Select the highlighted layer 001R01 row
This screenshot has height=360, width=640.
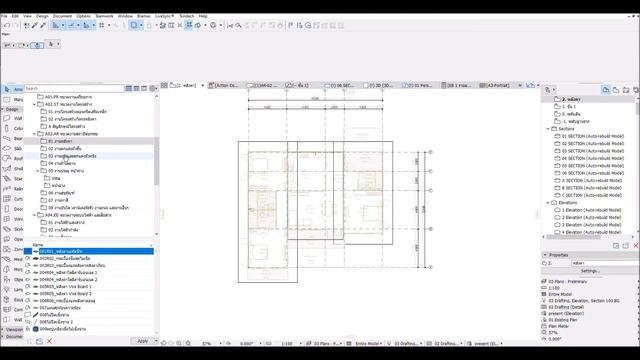[89, 251]
